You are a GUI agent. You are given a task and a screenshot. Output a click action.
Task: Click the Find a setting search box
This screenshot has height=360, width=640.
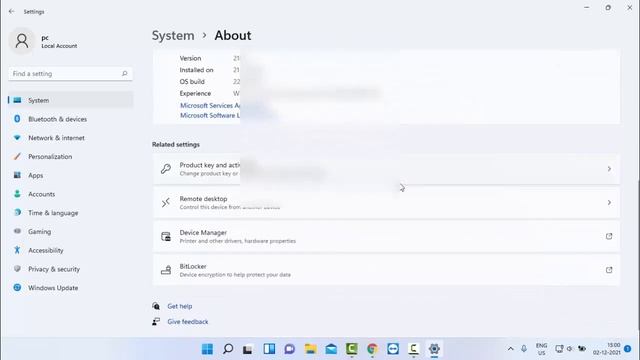(x=70, y=73)
